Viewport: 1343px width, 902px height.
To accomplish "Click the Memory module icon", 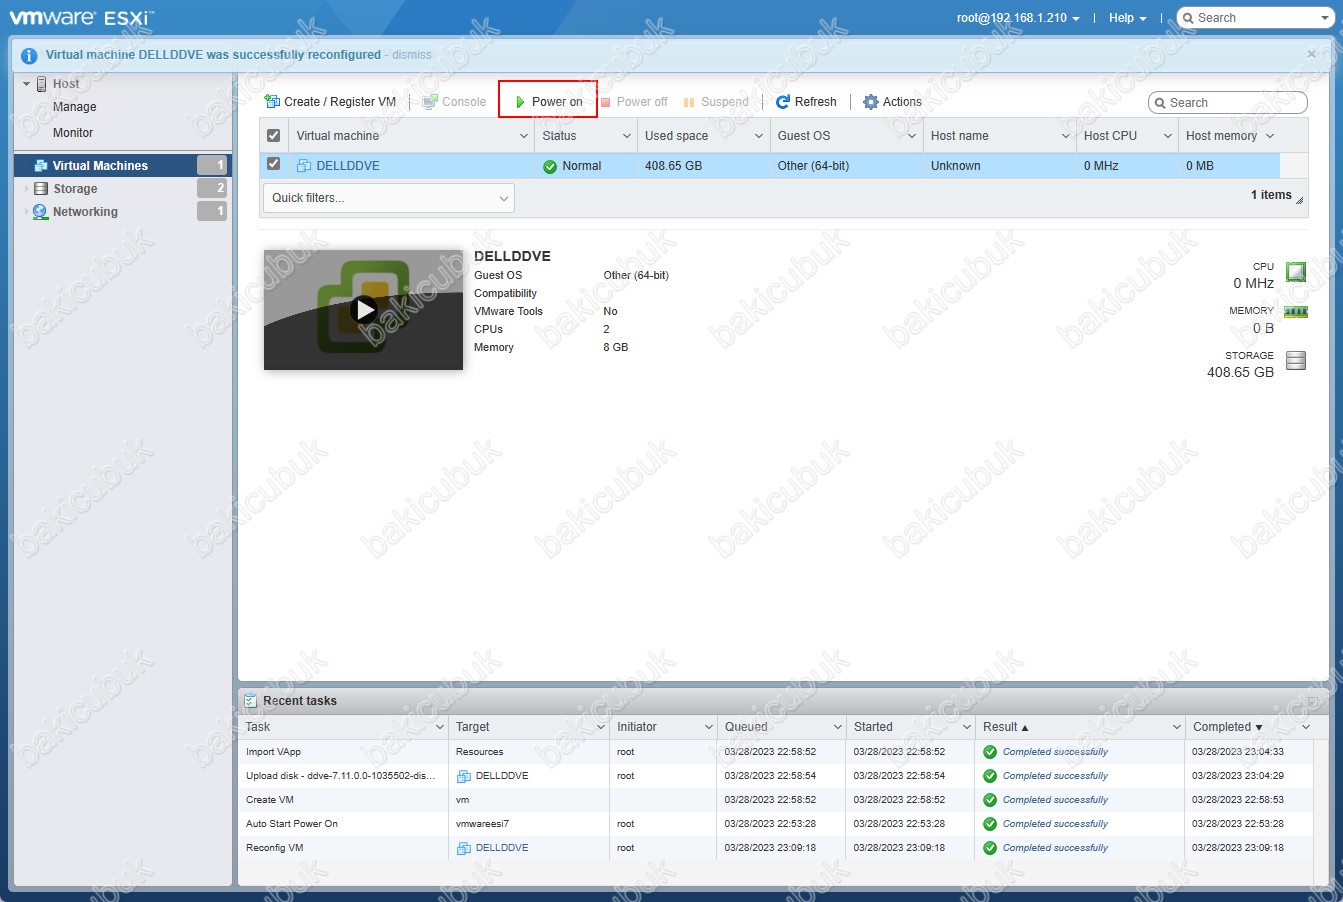I will point(1296,312).
